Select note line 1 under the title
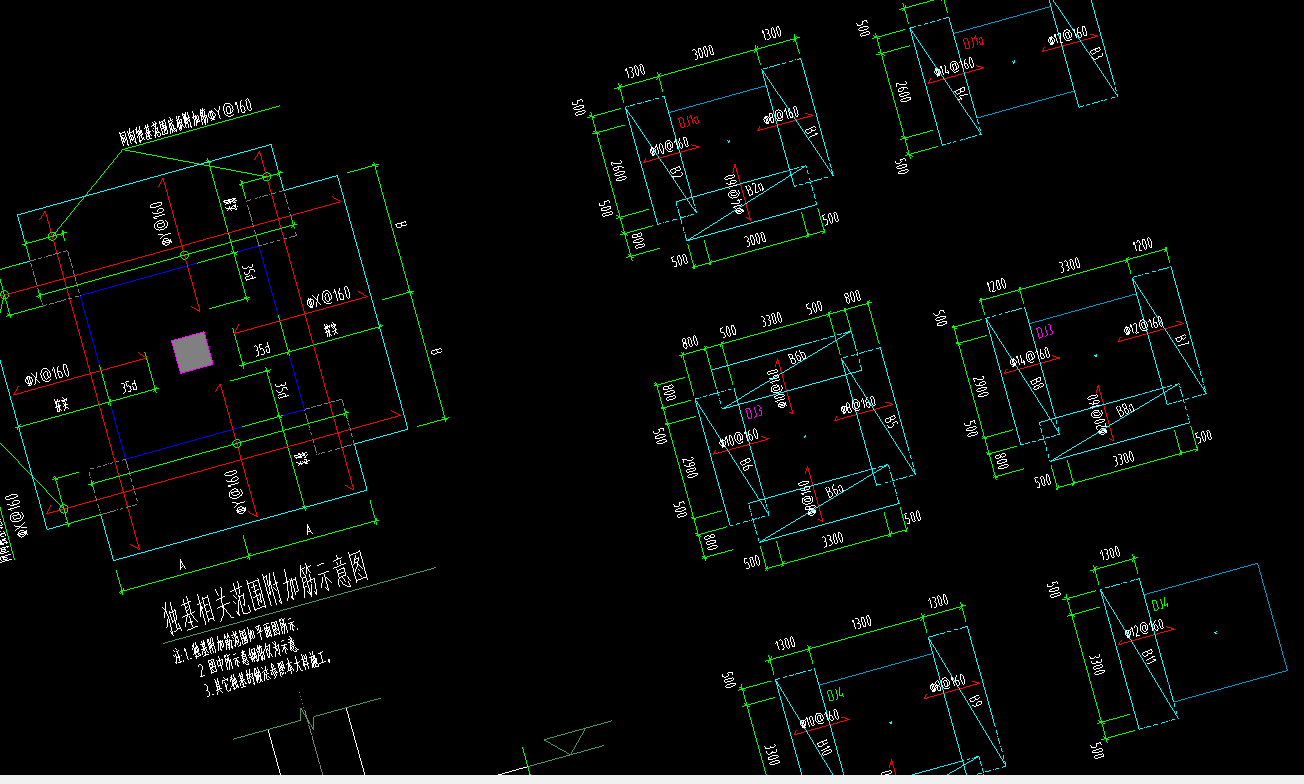This screenshot has width=1304, height=784. click(x=235, y=641)
